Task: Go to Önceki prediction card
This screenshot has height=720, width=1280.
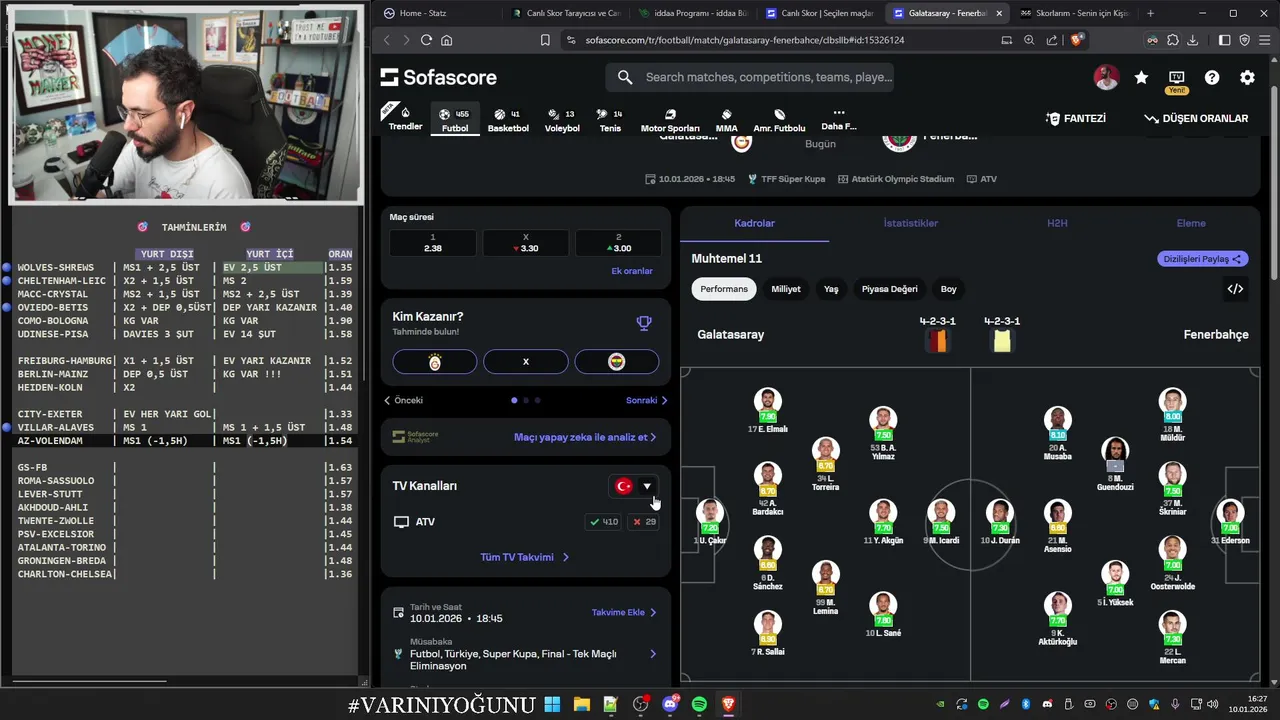Action: point(404,400)
